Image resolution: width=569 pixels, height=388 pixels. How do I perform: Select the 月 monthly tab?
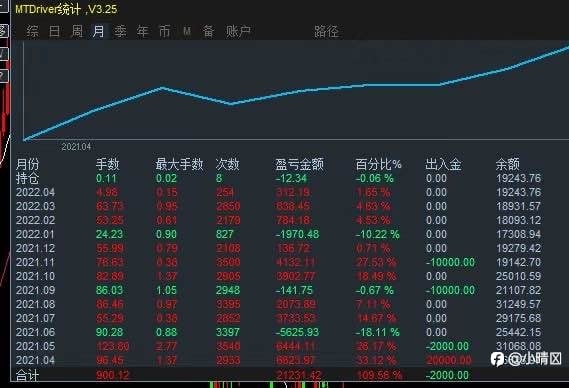98,32
